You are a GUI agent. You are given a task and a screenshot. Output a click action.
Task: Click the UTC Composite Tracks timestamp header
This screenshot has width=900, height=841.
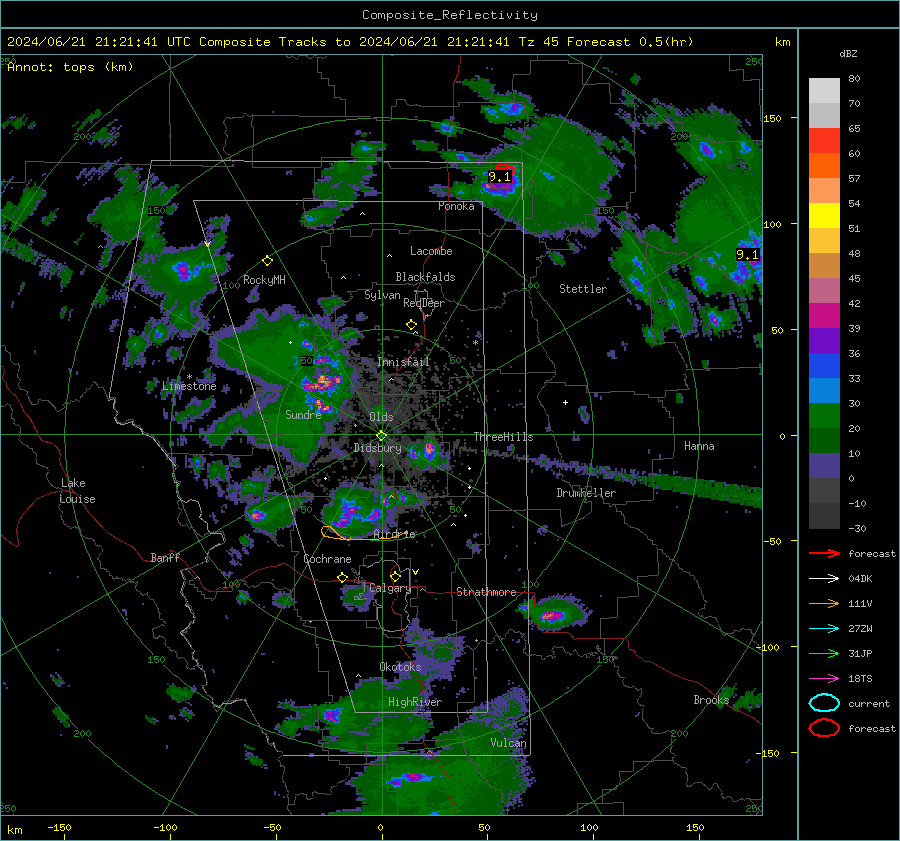click(350, 42)
